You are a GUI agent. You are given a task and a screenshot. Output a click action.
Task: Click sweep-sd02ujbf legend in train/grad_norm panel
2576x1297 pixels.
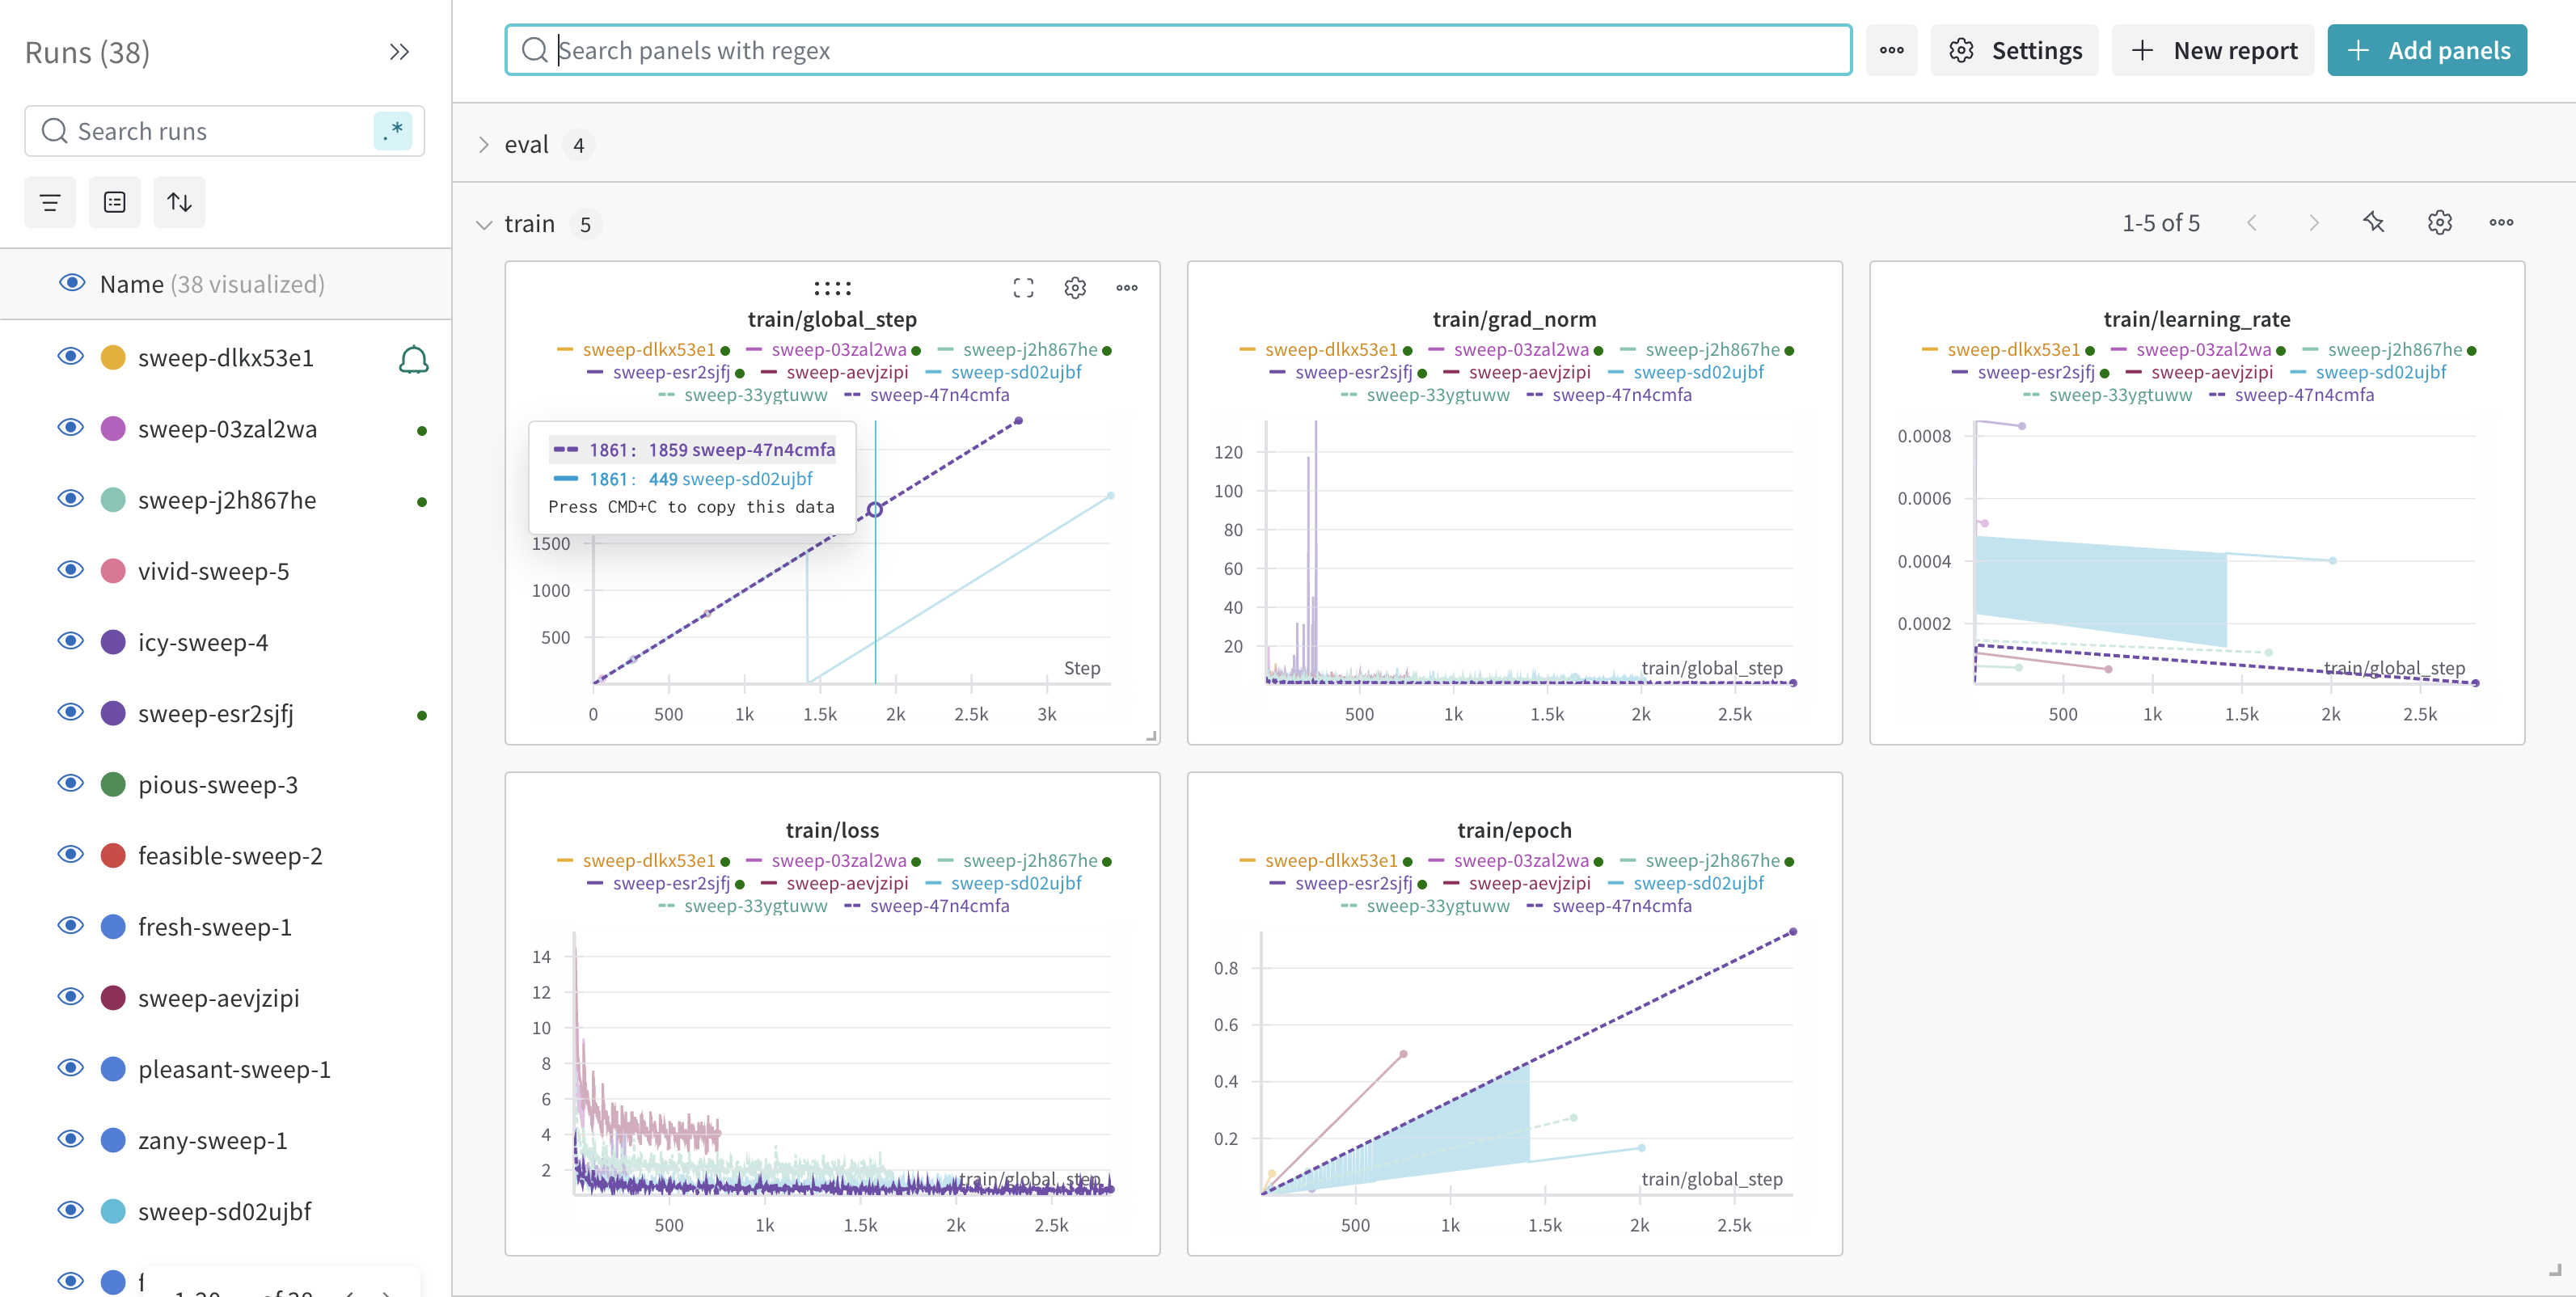pyautogui.click(x=1698, y=372)
